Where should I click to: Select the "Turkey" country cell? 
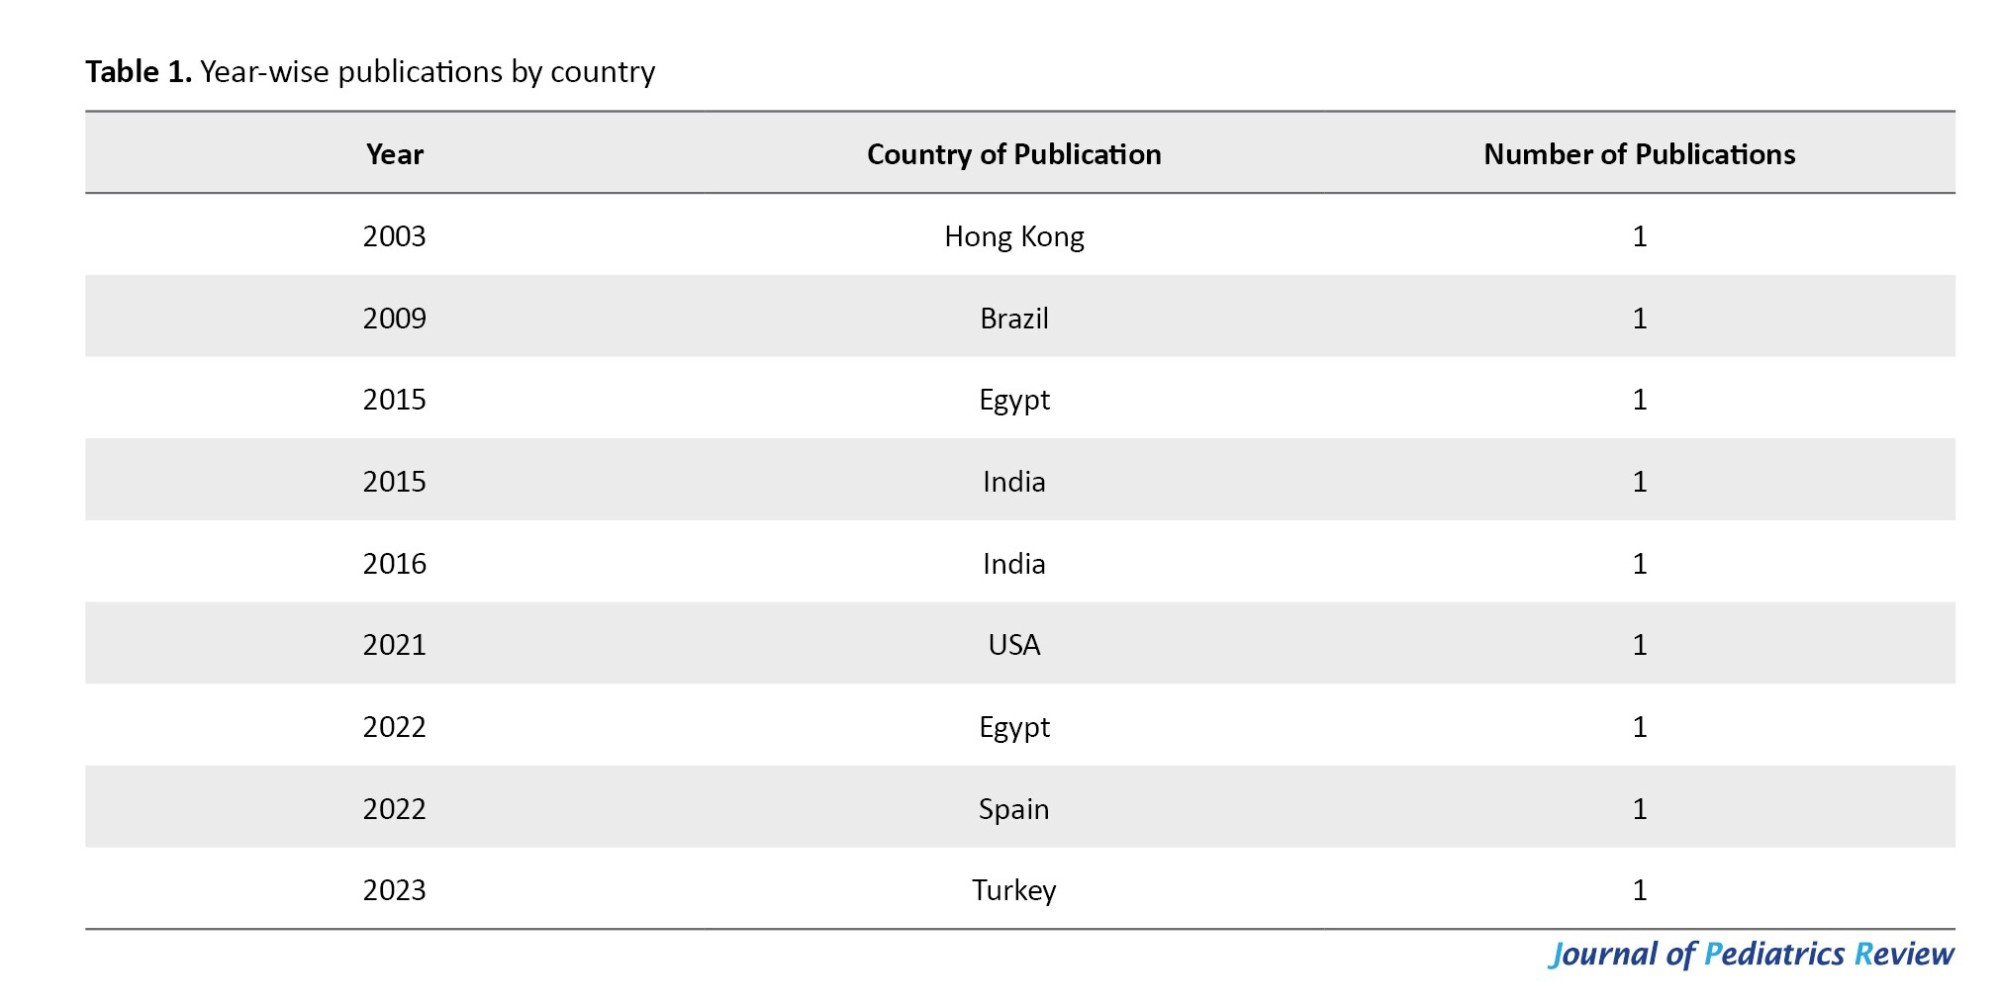pos(1013,890)
